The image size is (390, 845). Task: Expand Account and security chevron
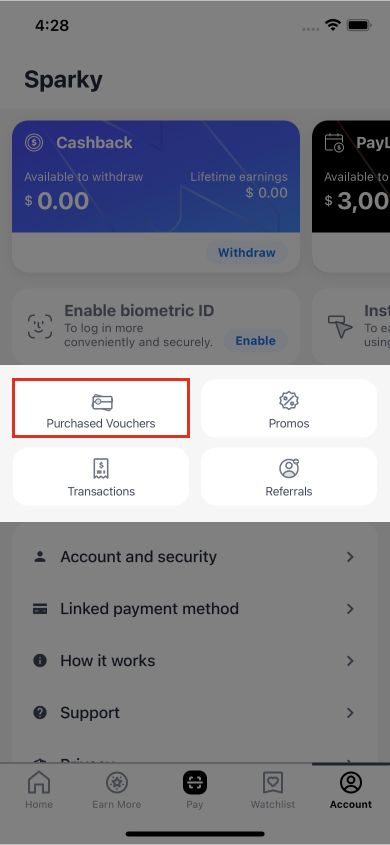[350, 557]
